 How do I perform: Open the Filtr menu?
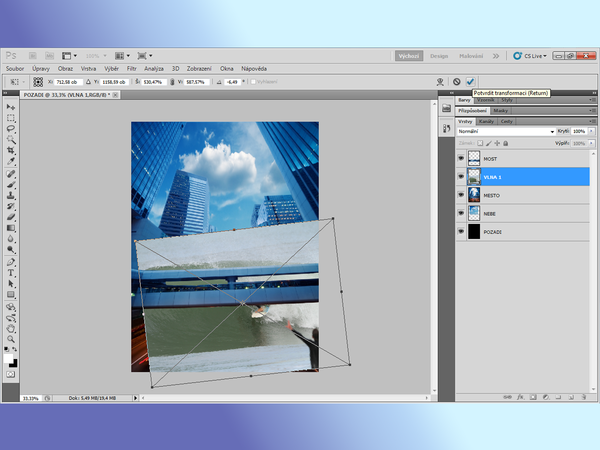[132, 68]
